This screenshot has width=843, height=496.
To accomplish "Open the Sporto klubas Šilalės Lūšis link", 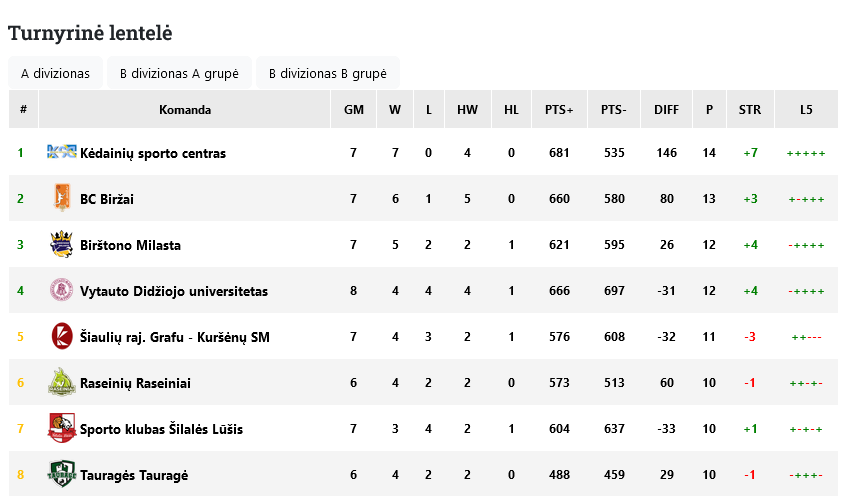I will point(161,429).
